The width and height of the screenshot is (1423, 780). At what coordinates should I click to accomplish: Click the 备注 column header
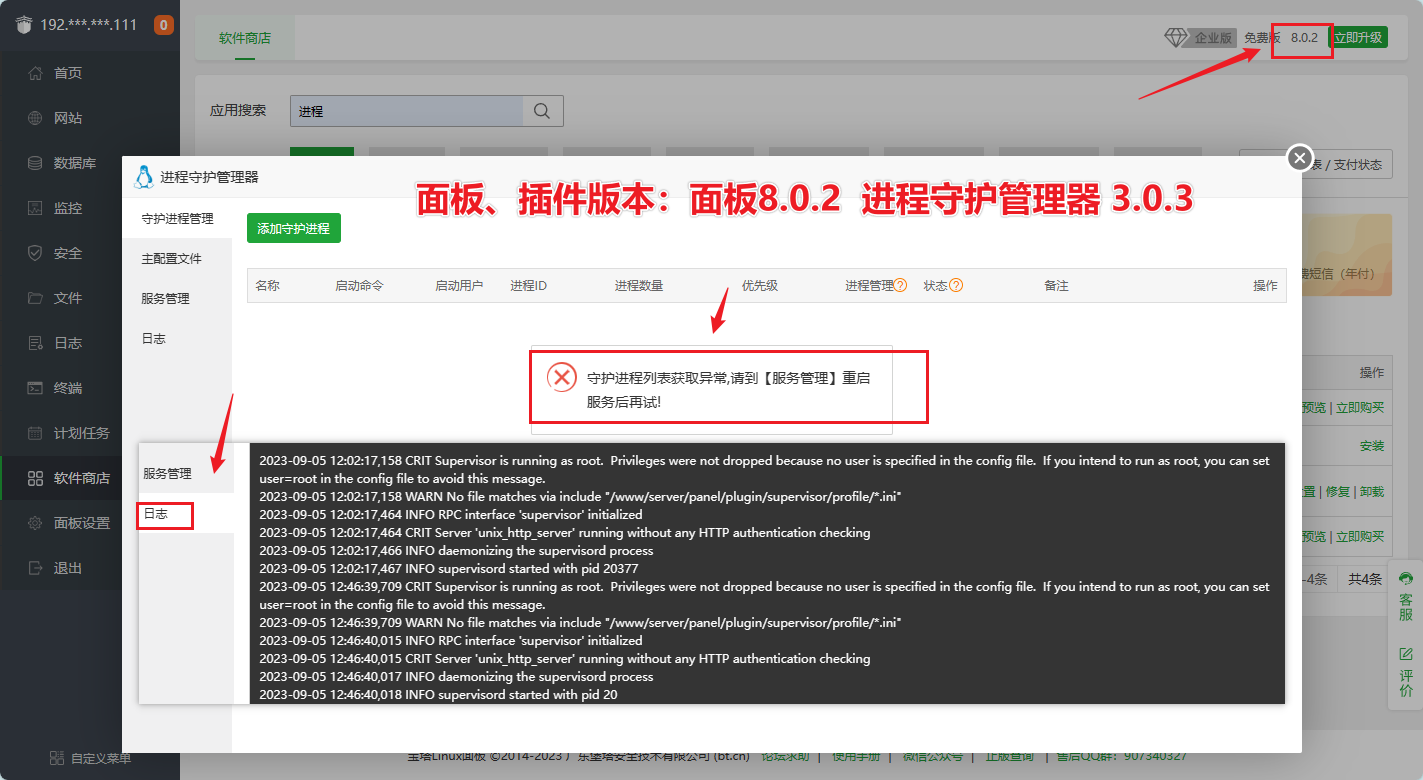1057,285
